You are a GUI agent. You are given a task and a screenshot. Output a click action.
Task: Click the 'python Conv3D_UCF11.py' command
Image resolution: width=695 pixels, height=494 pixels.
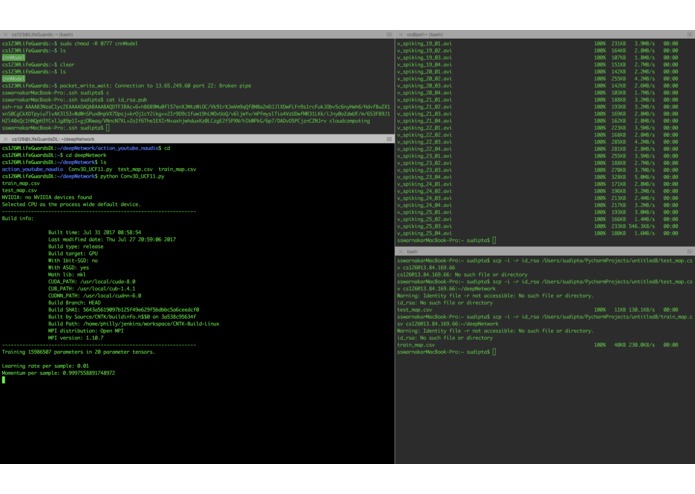(x=132, y=176)
